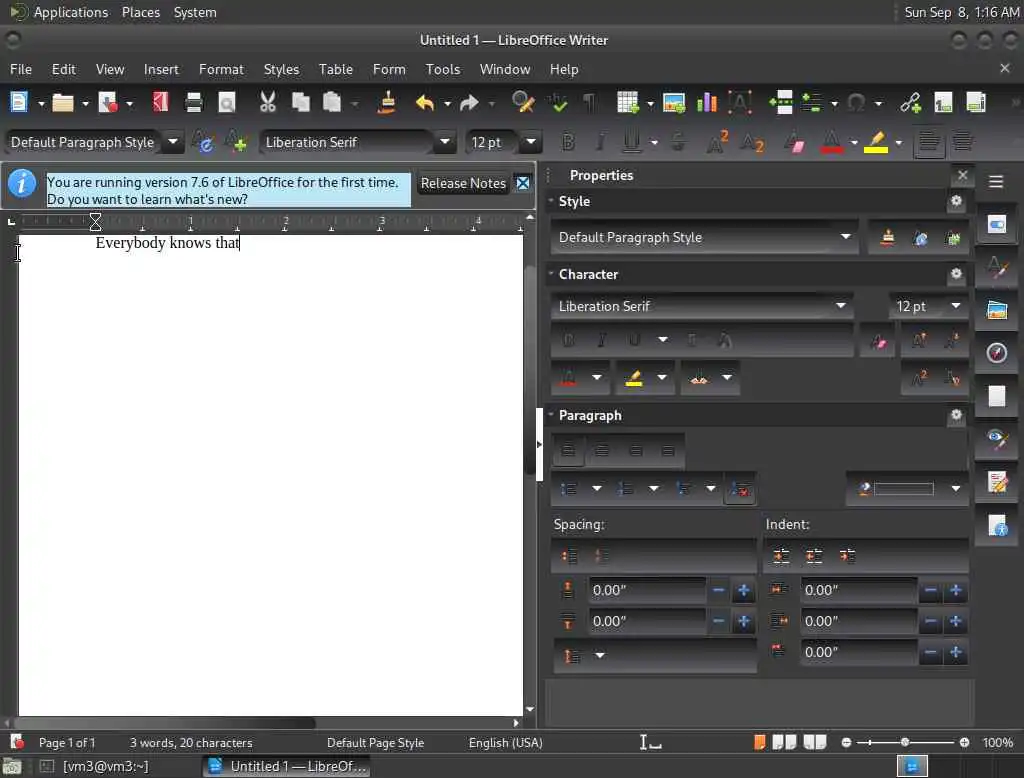This screenshot has height=778, width=1024.
Task: Open Find and Replace icon
Action: (x=523, y=103)
